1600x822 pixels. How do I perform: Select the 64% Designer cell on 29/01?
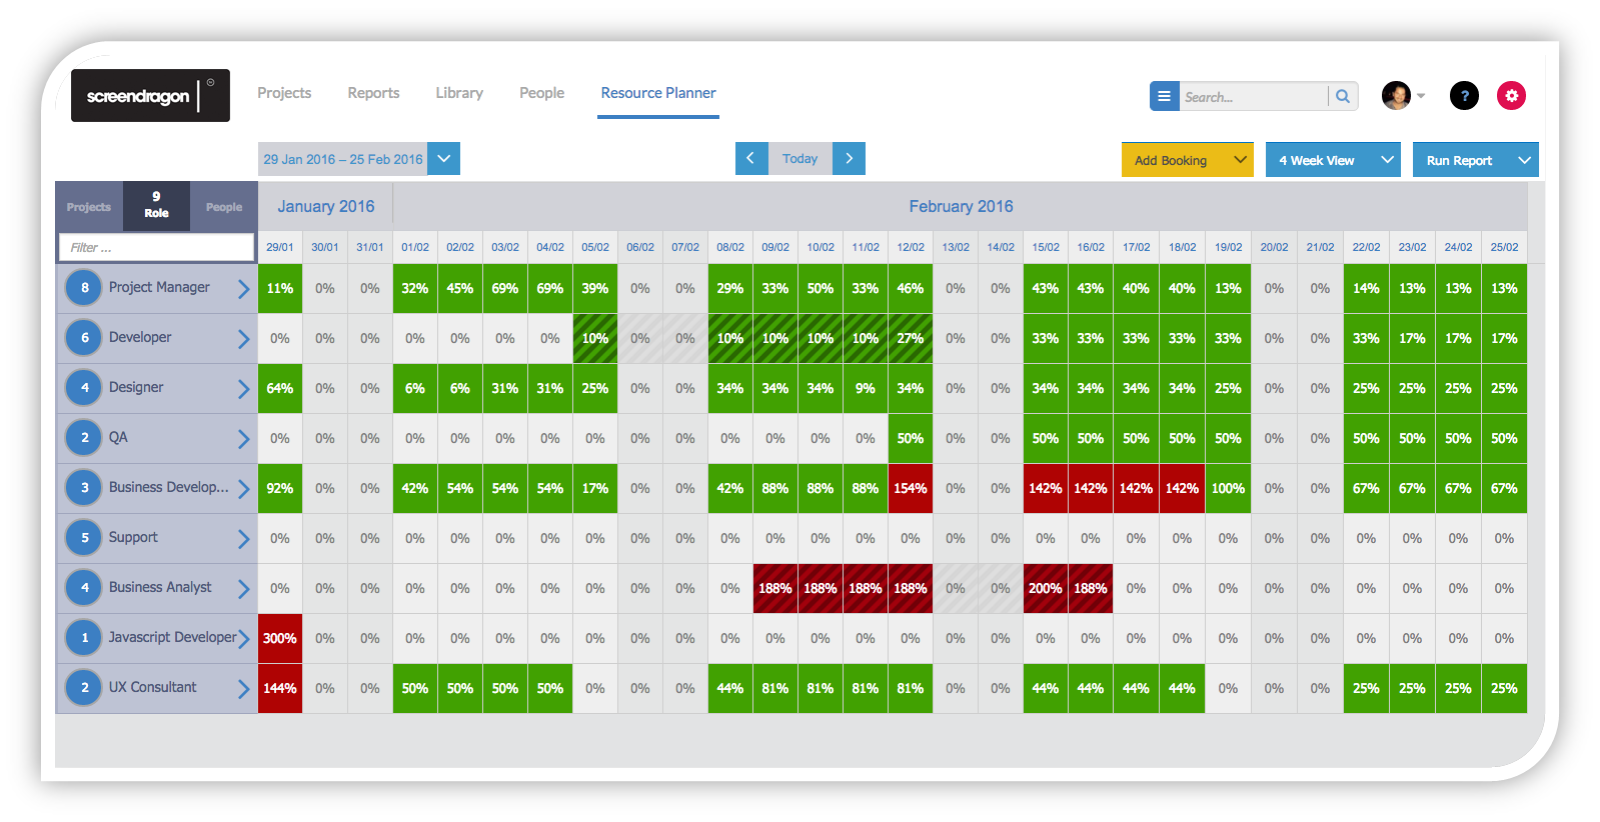[280, 388]
